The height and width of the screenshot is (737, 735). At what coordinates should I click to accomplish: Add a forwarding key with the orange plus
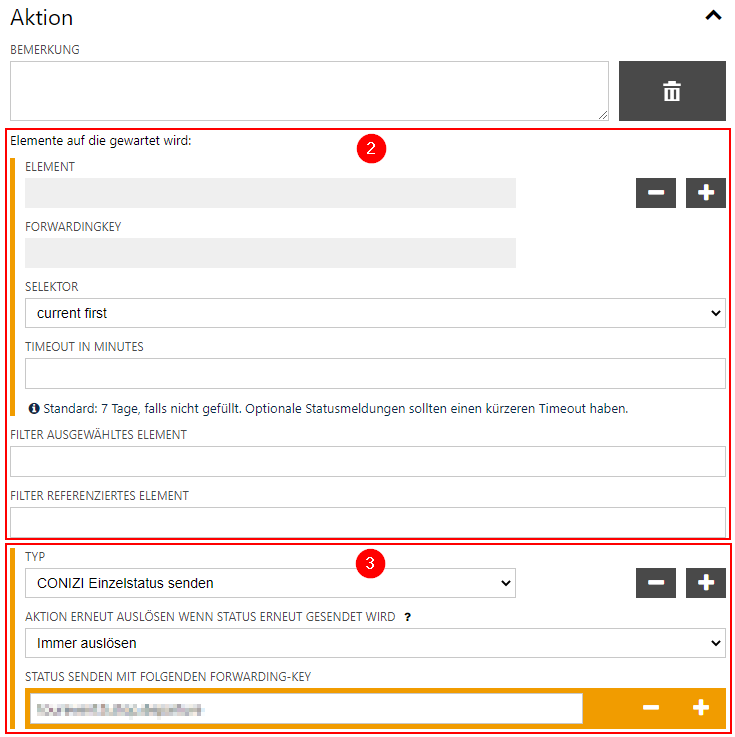pos(701,708)
